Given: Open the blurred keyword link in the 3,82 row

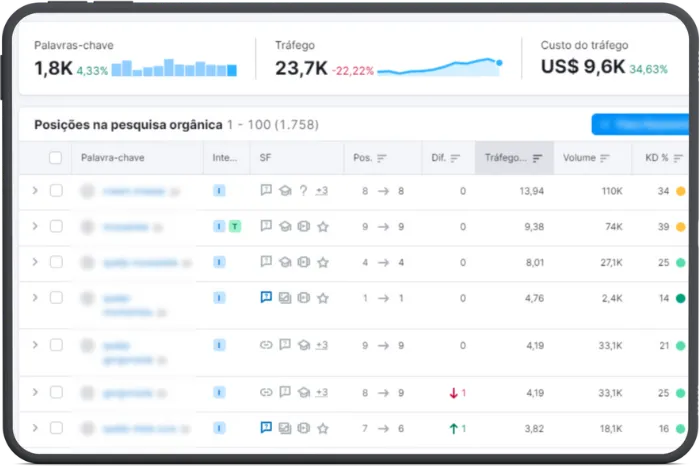Looking at the screenshot, I should (x=139, y=429).
